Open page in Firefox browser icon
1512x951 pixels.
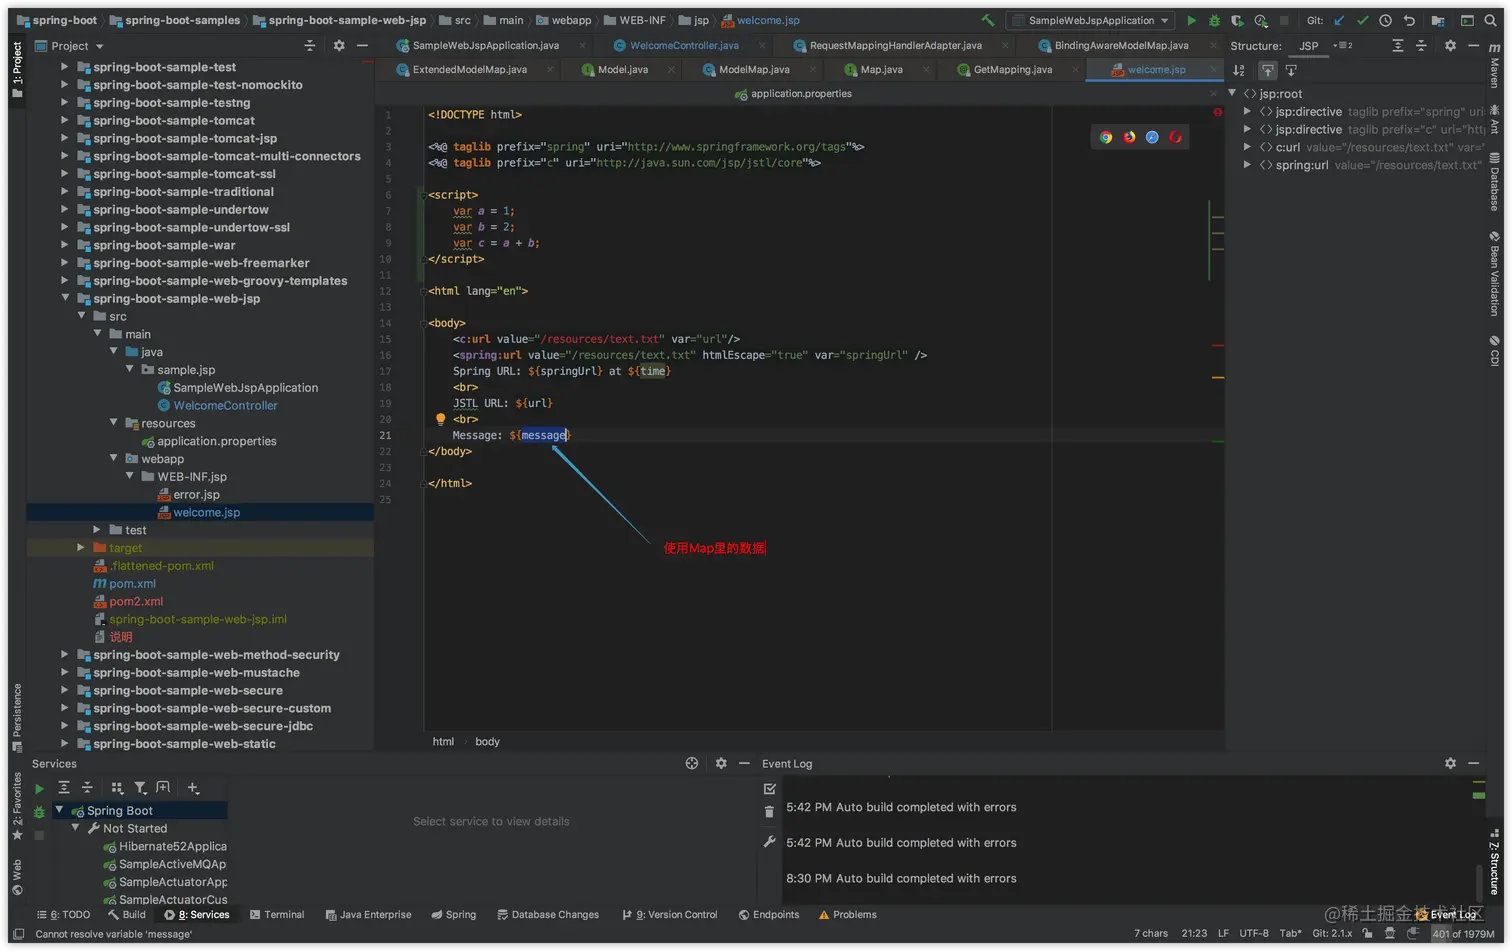(x=1129, y=137)
